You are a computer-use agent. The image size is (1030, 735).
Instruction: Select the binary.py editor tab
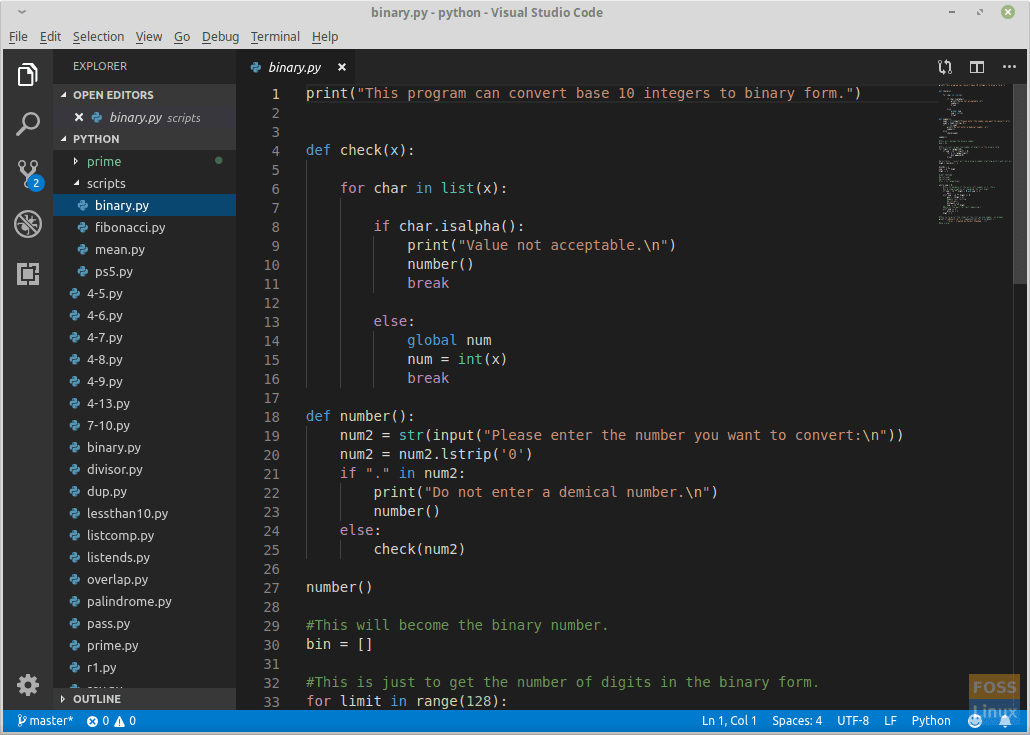pos(295,67)
